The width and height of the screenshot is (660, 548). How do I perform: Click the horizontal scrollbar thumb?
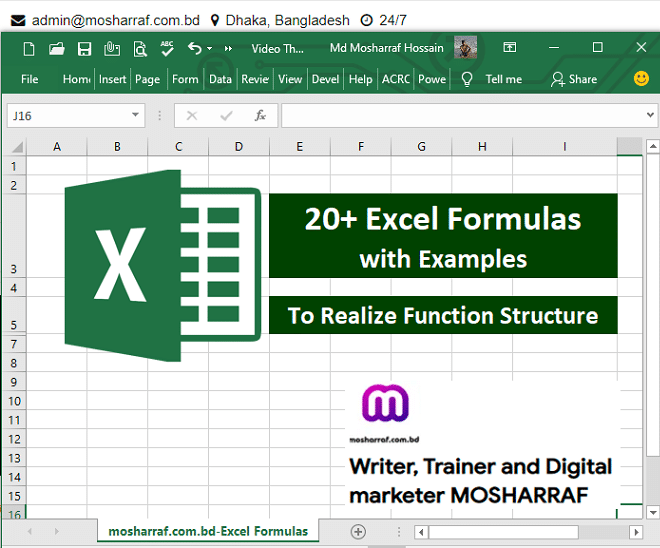click(x=503, y=532)
